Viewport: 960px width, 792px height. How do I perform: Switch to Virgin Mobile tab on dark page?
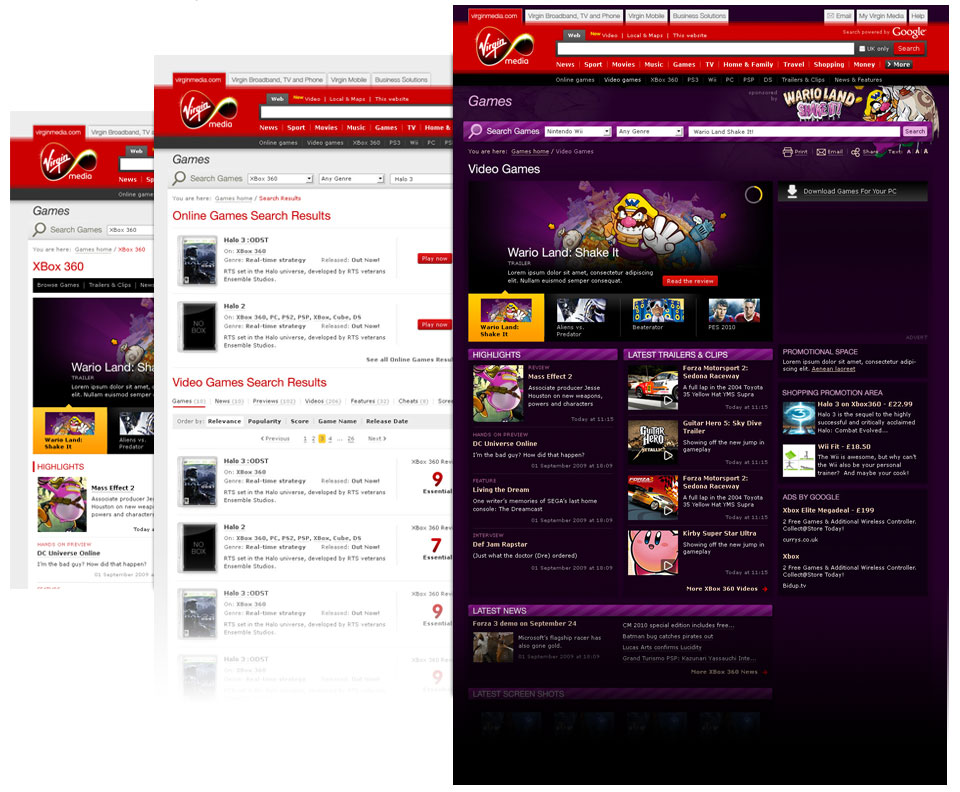point(646,16)
